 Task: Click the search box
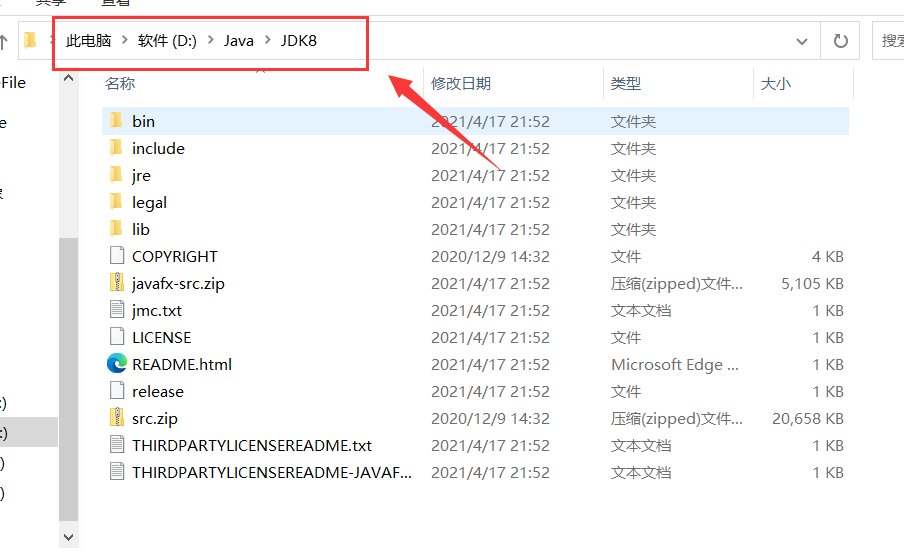(888, 41)
